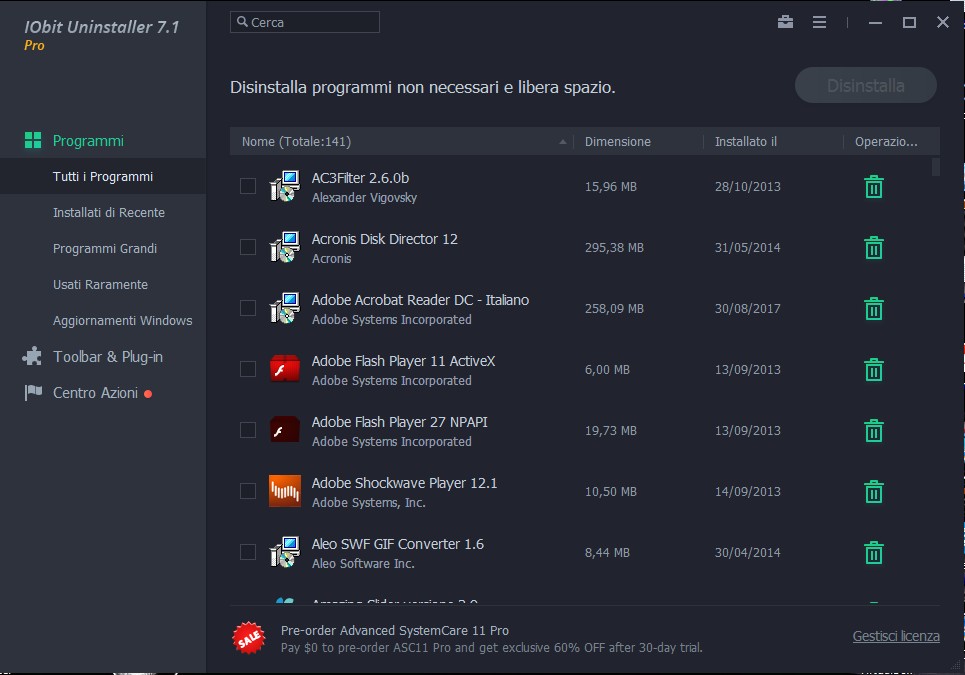Screen dimensions: 965x675
Task: Open the Gestisci licenza link
Action: [895, 636]
